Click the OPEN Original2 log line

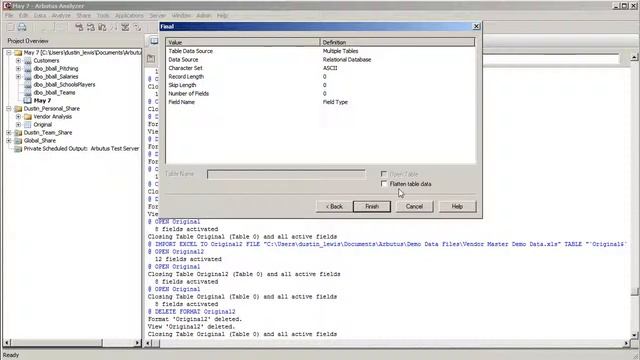tap(176, 252)
